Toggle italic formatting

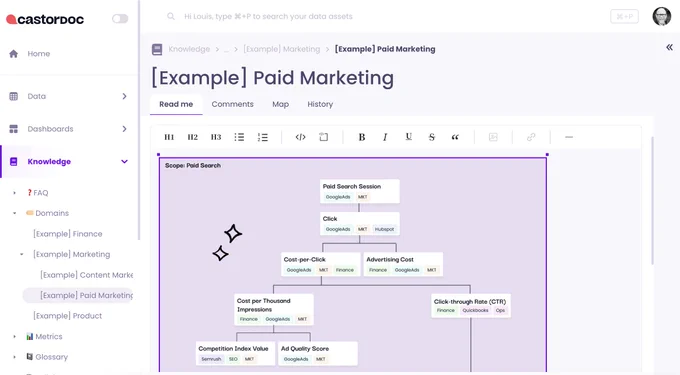pos(385,137)
